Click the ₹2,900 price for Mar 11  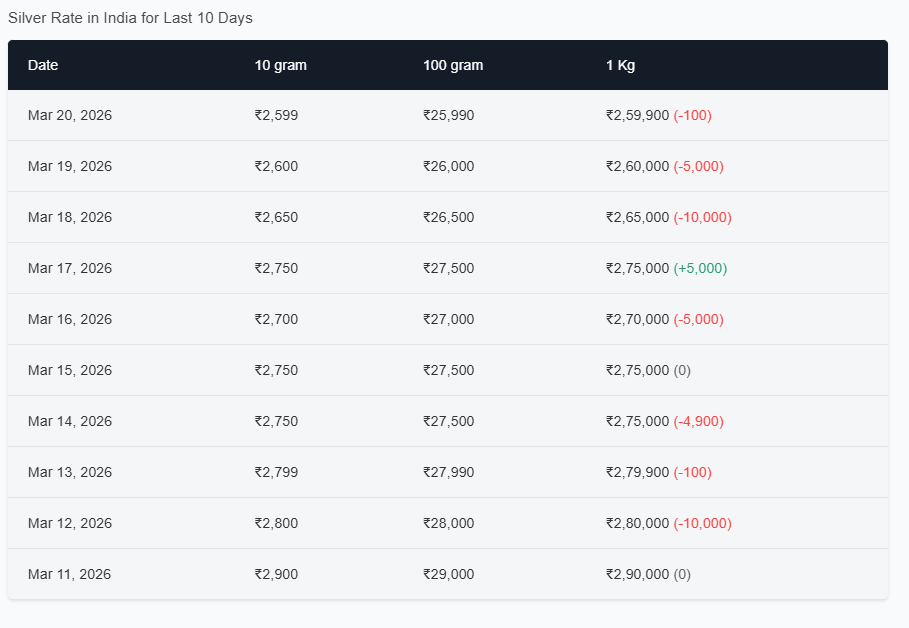276,574
